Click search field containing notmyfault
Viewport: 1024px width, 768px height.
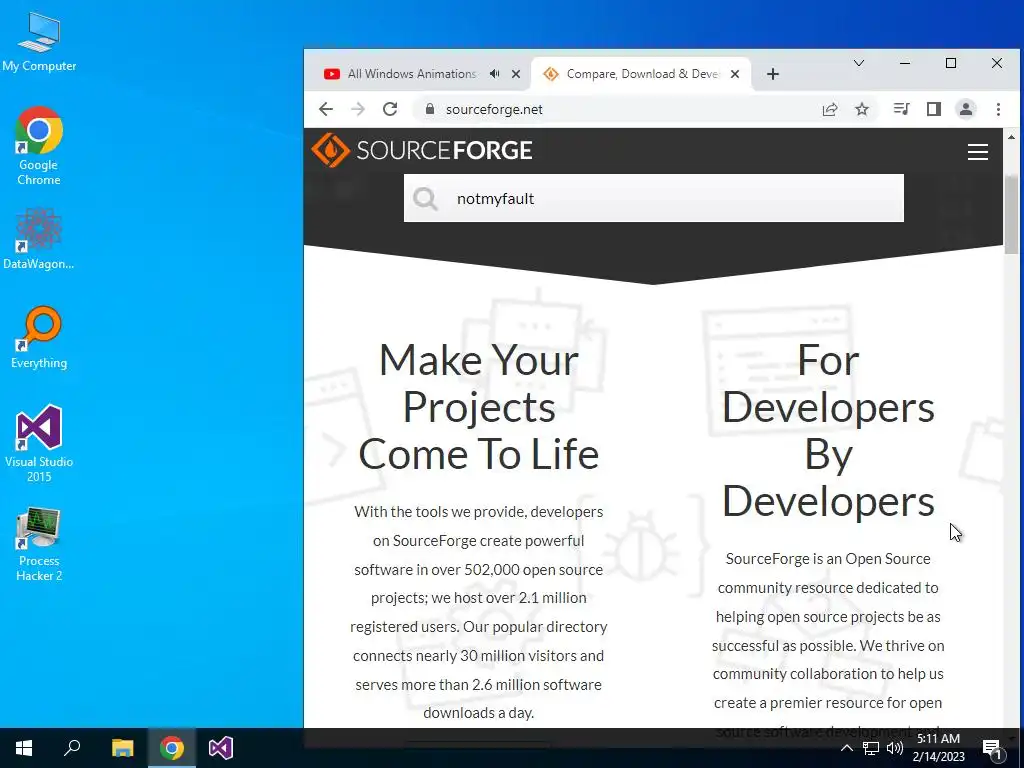coord(654,198)
